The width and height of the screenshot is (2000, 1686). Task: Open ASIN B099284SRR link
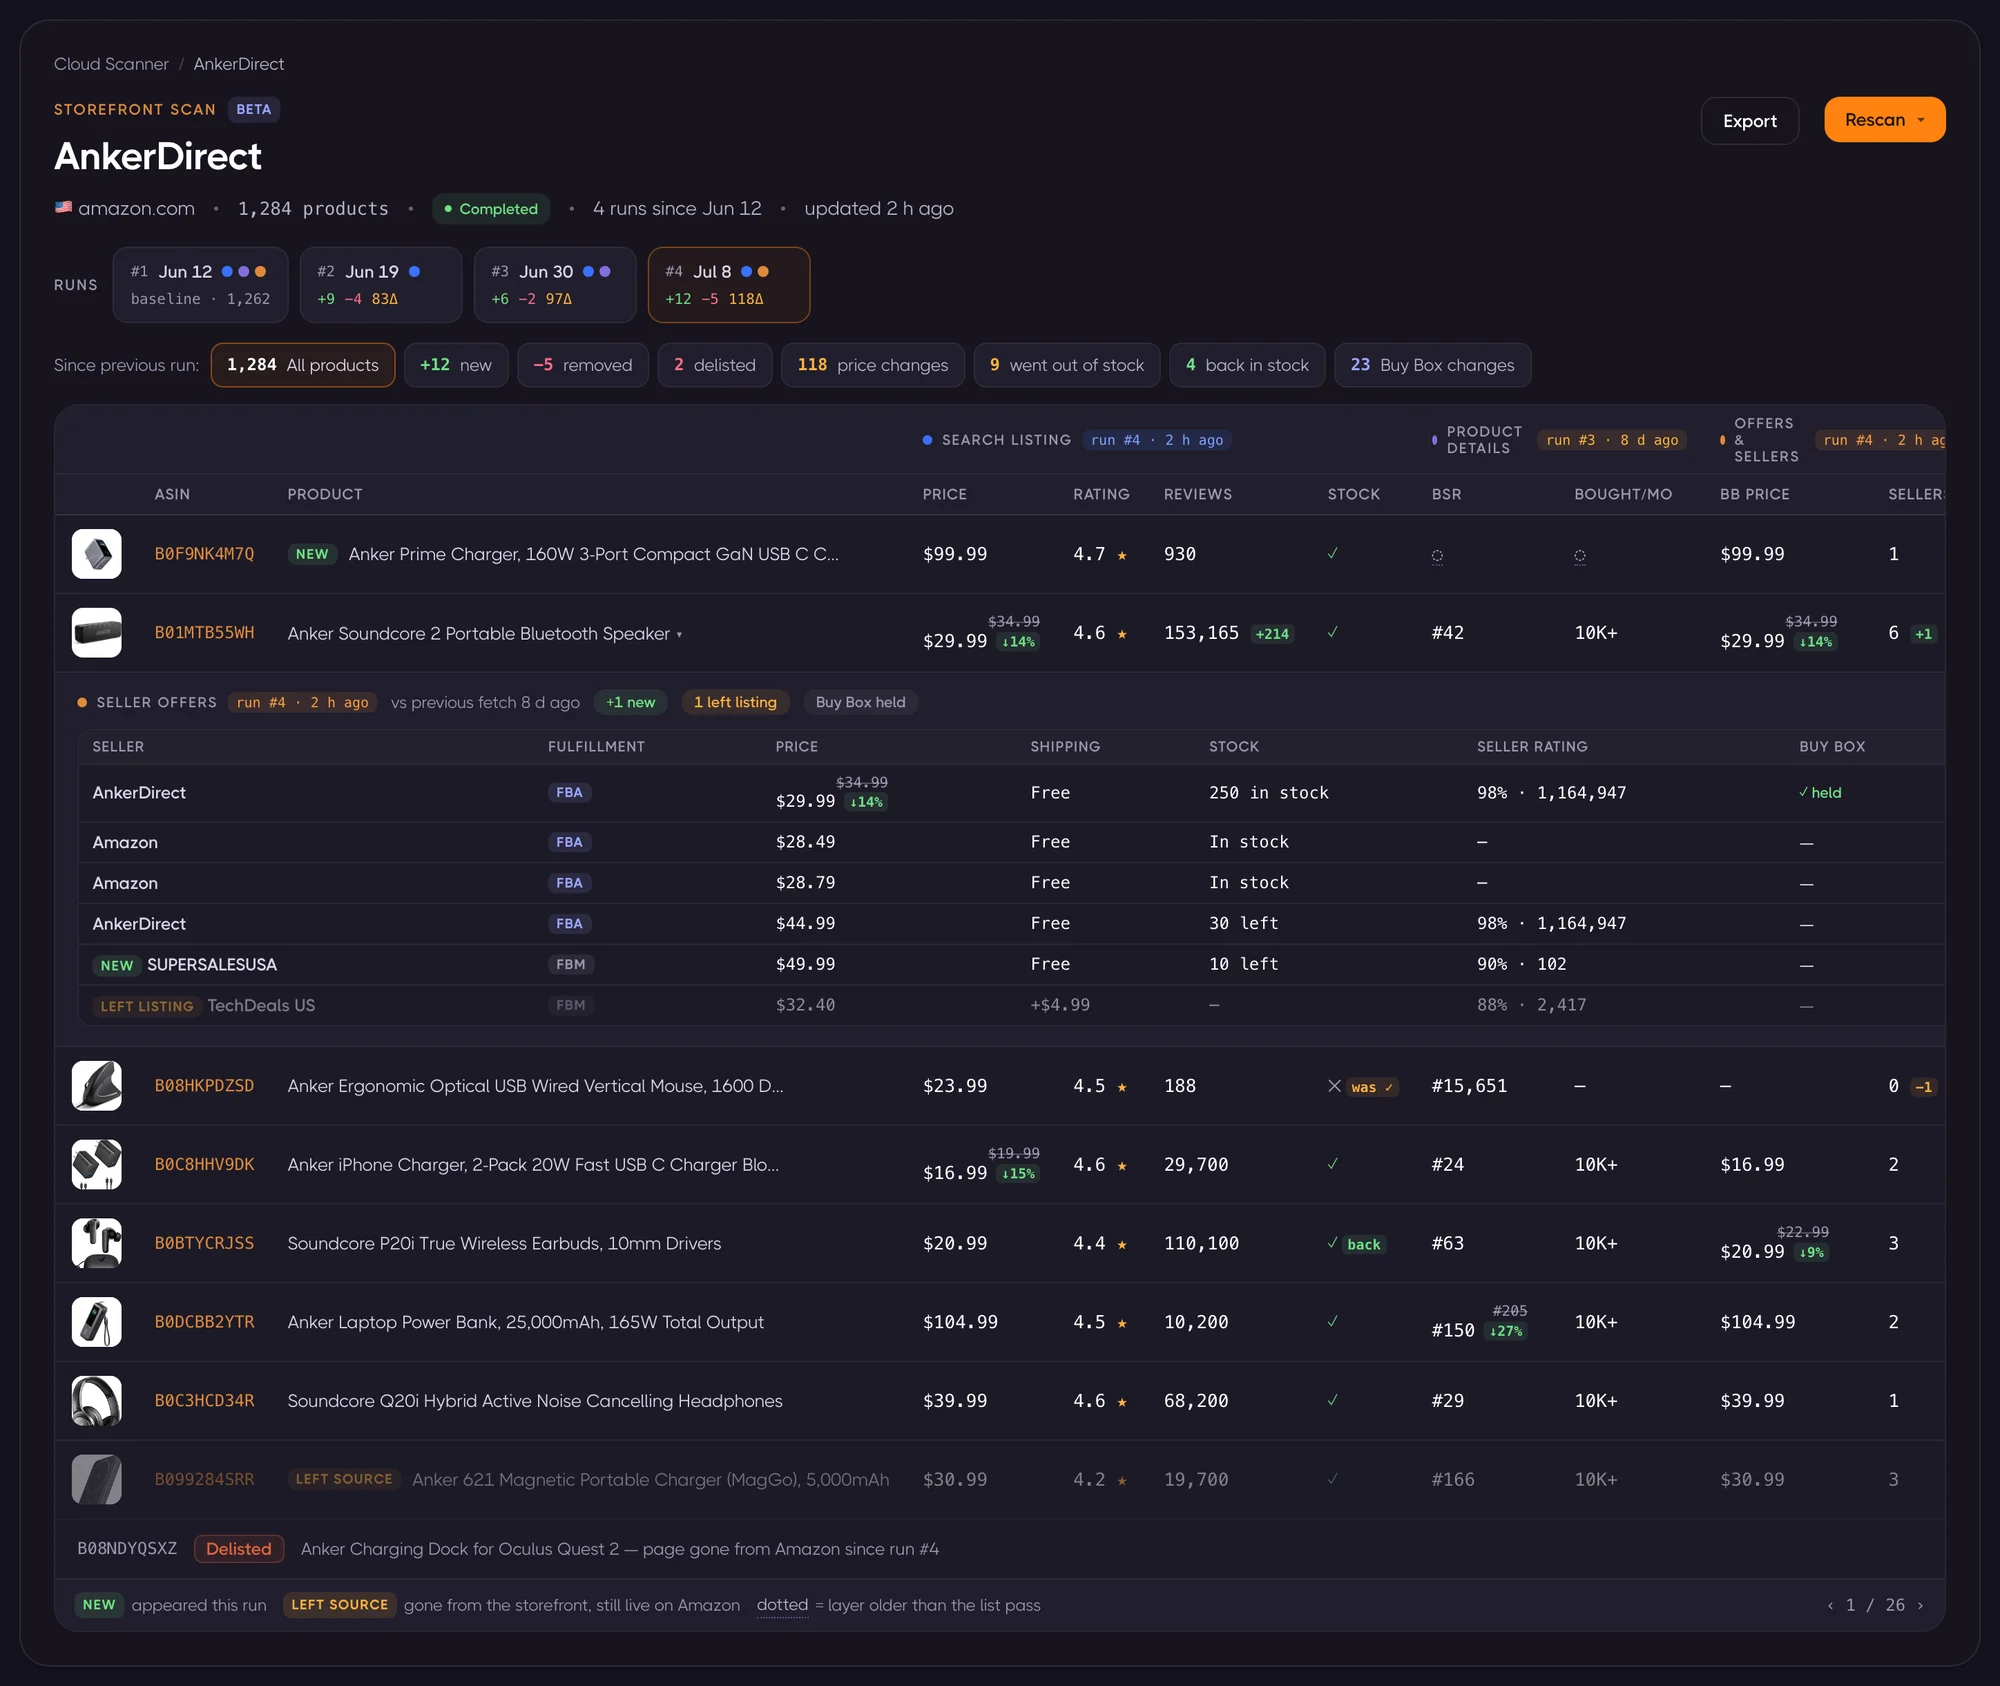(x=204, y=1480)
